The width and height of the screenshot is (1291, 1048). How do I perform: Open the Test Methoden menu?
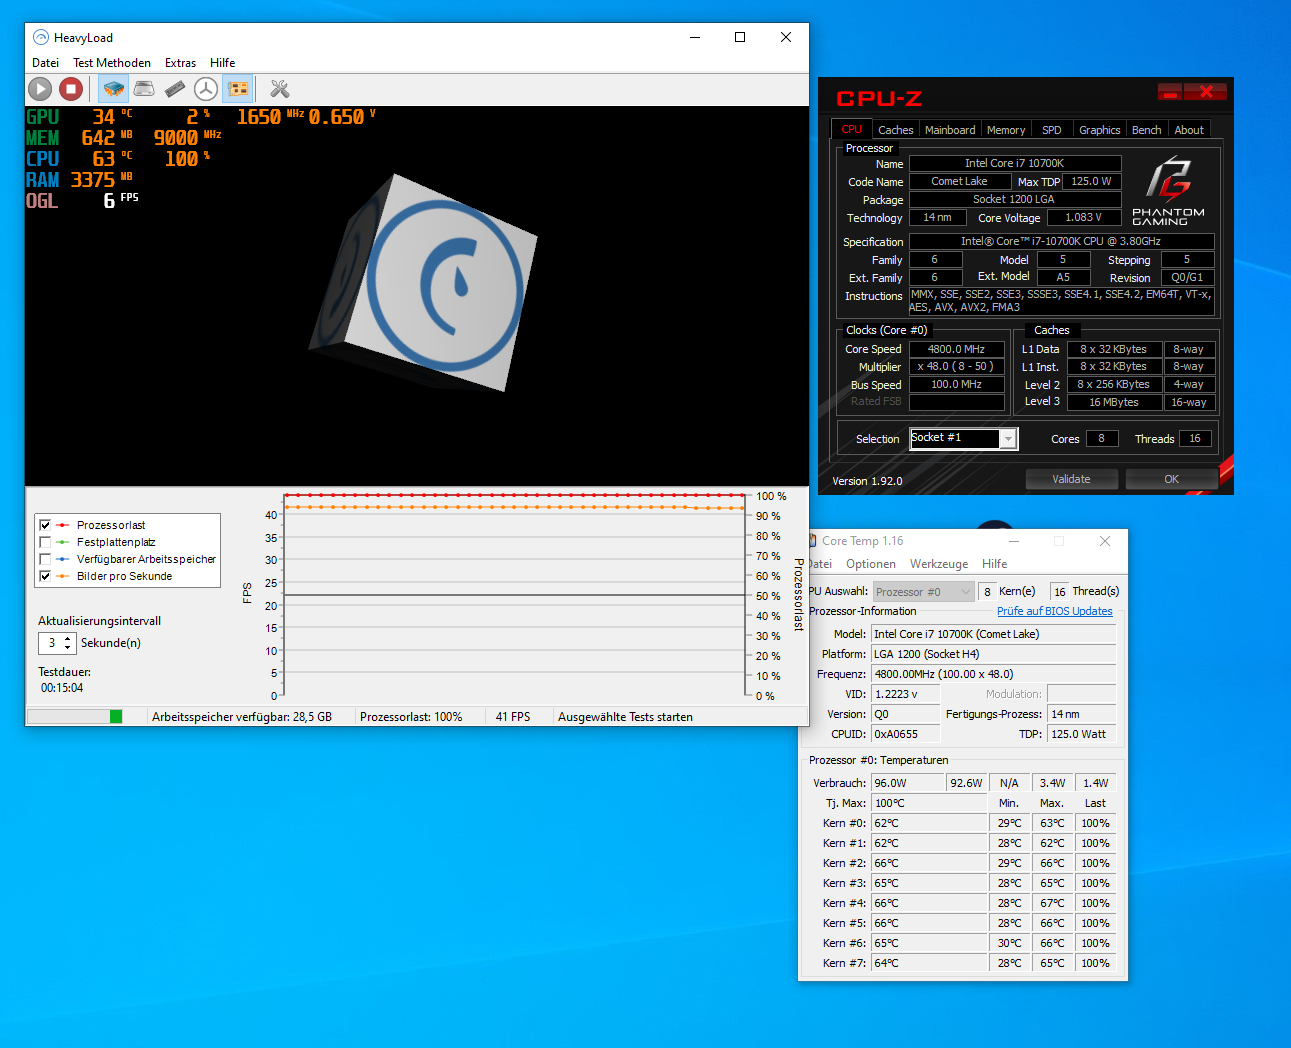click(x=112, y=62)
